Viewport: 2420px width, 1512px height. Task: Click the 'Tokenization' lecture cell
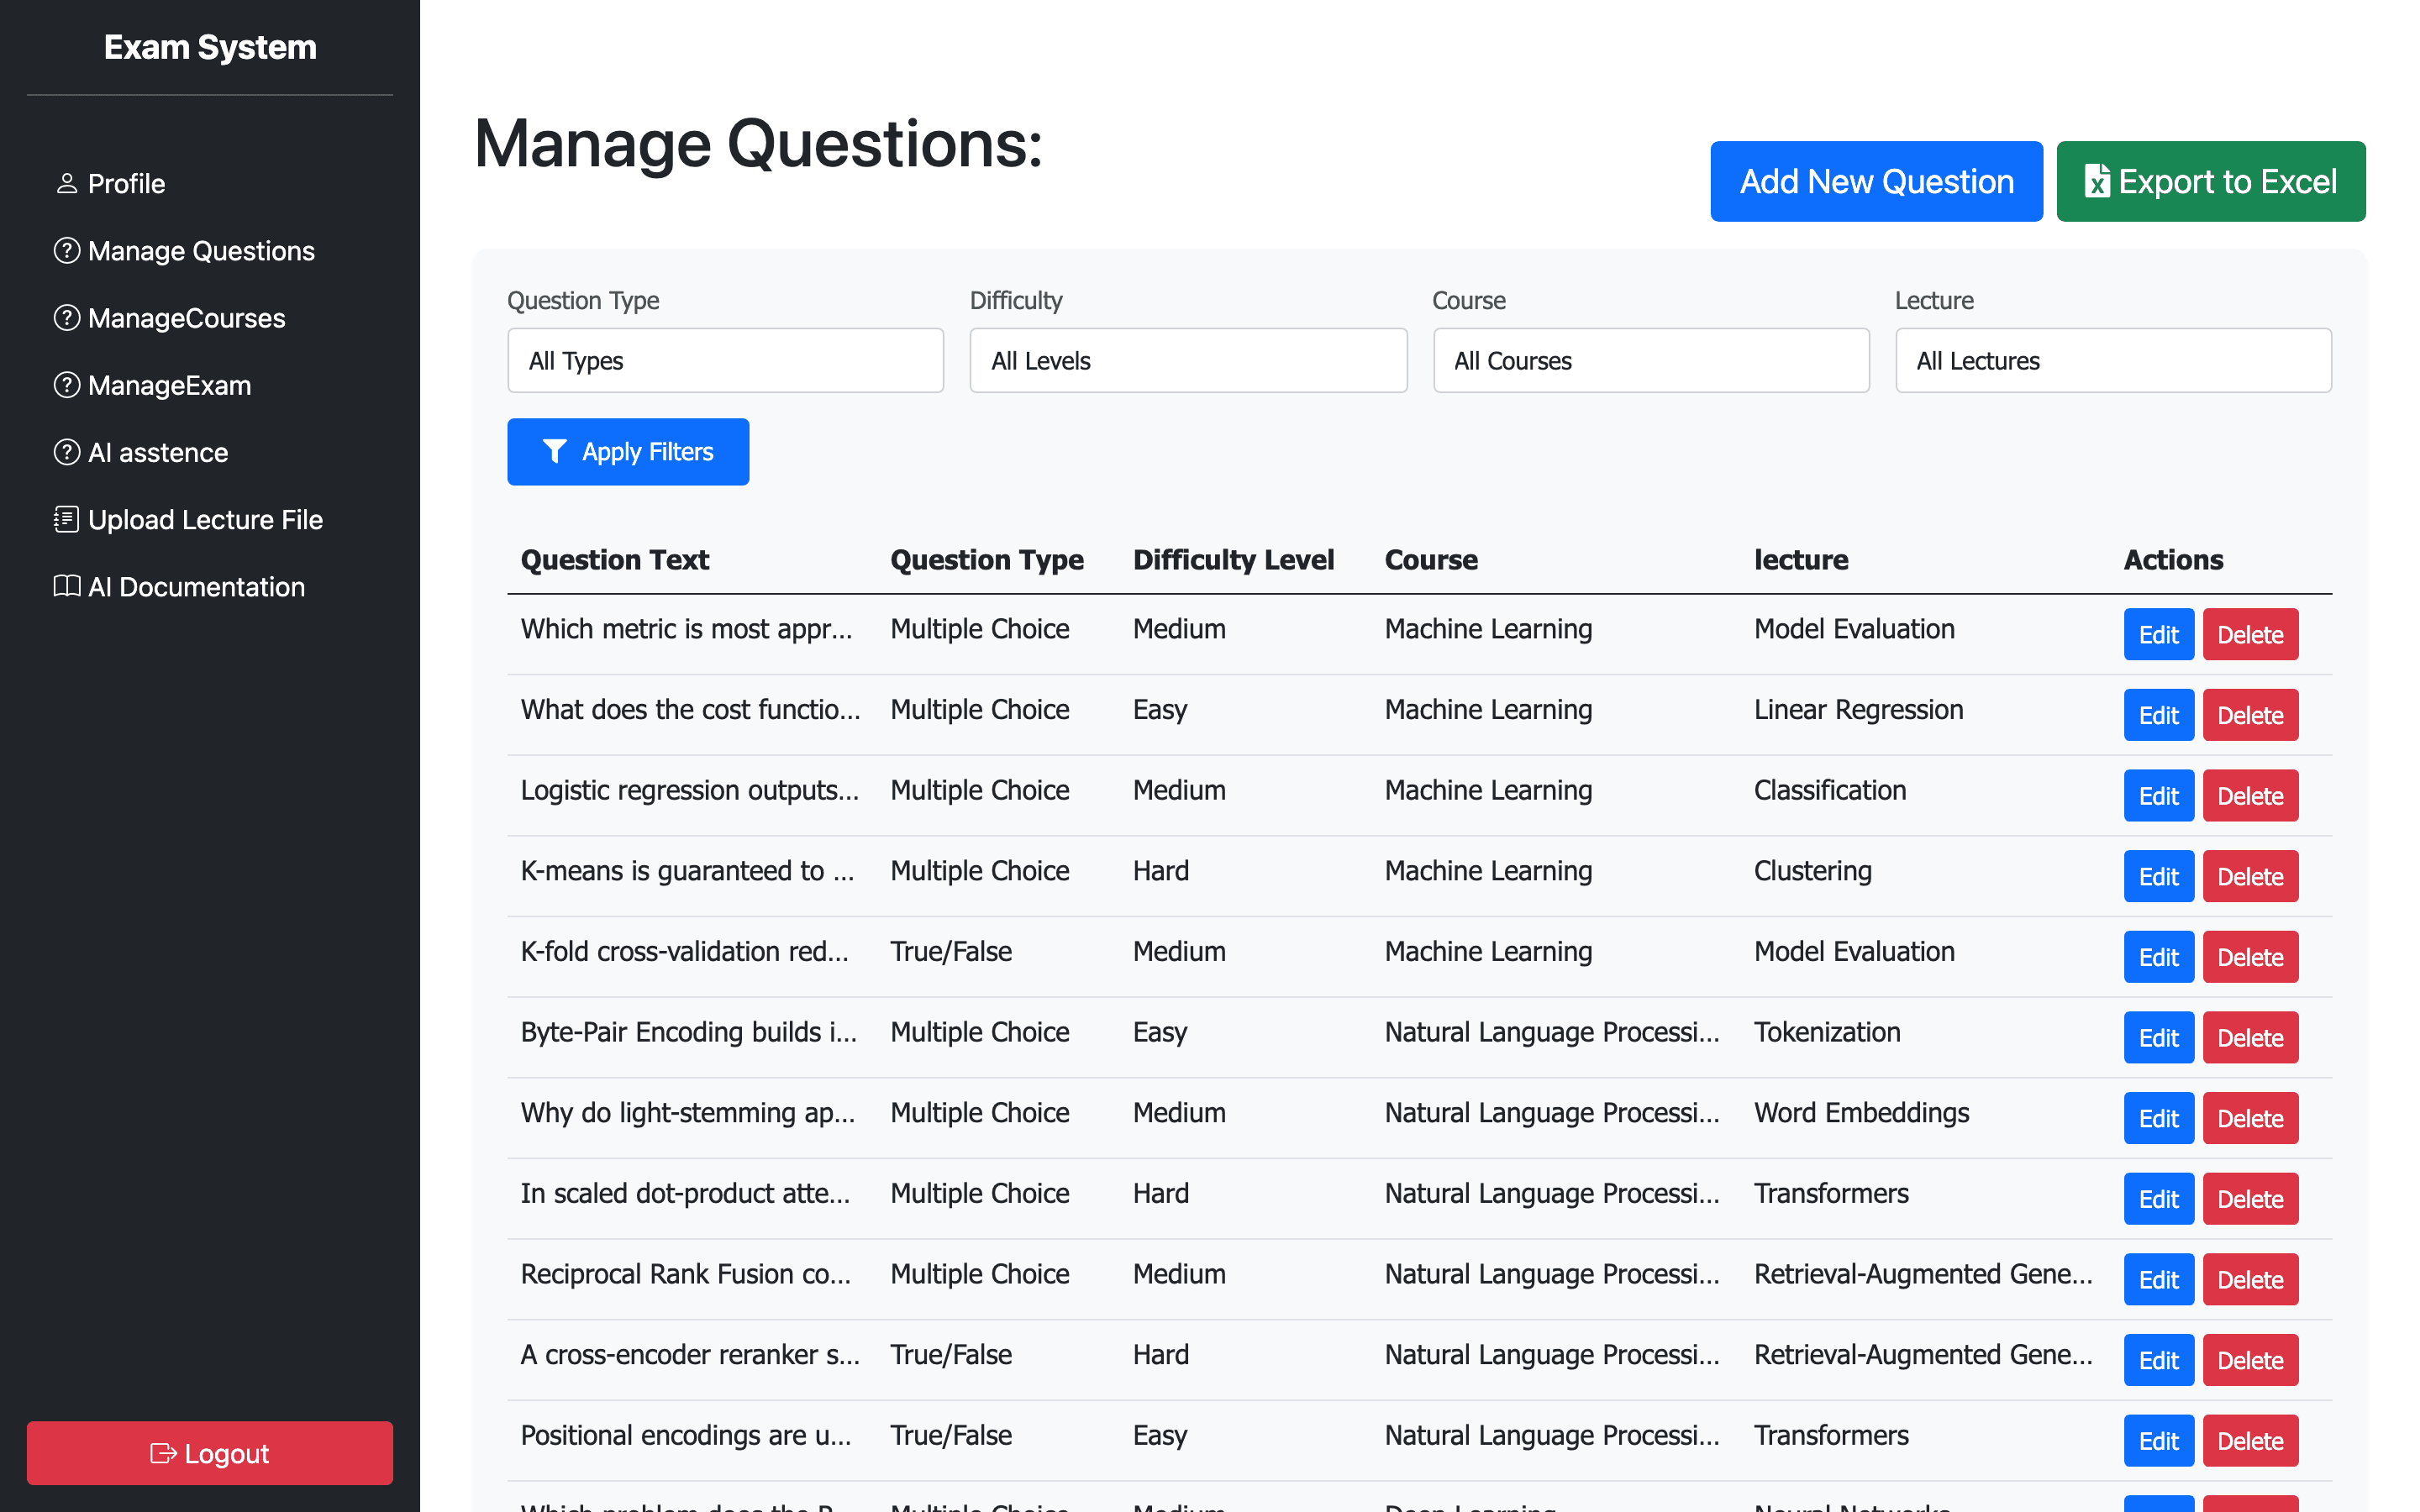tap(1827, 1032)
